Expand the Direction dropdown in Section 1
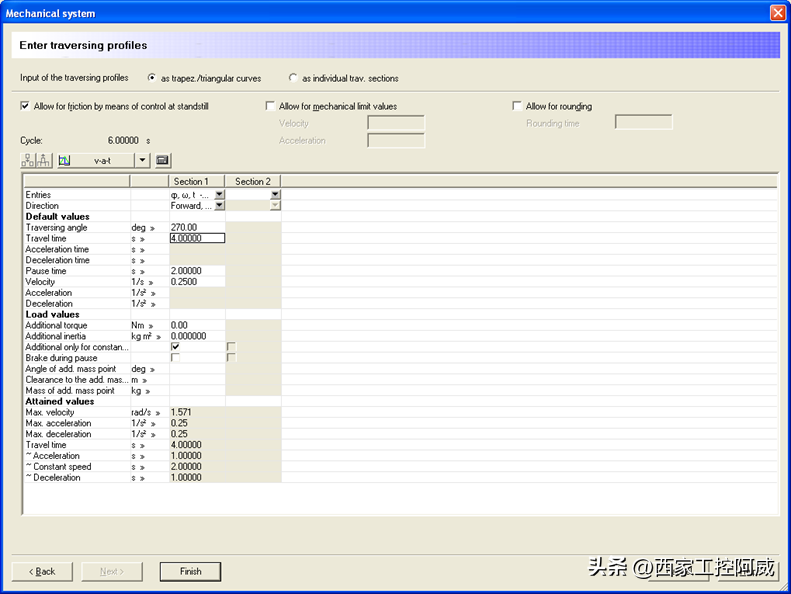The image size is (791, 594). click(219, 206)
